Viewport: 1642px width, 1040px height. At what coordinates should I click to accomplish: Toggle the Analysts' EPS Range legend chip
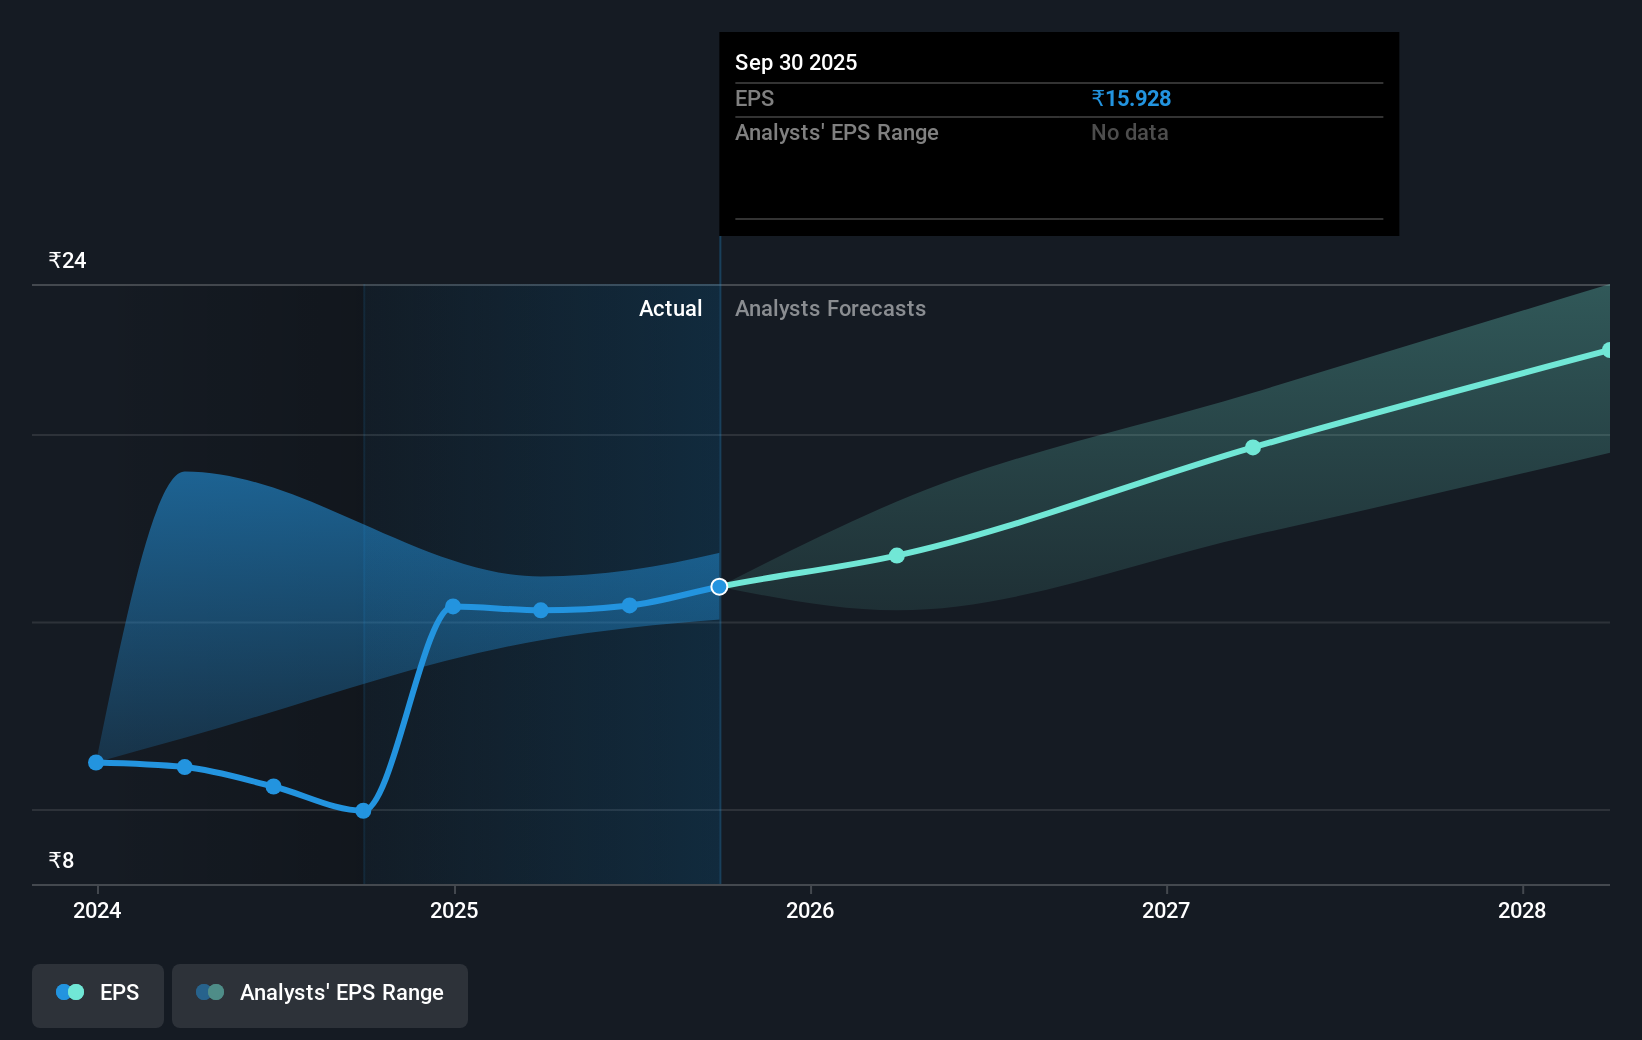pos(320,994)
